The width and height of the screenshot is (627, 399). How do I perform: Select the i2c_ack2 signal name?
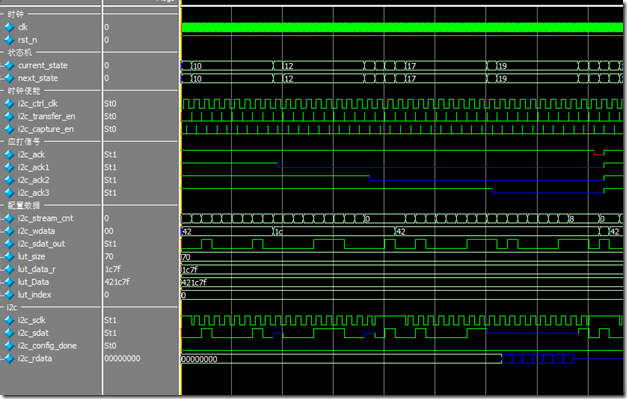(x=34, y=180)
